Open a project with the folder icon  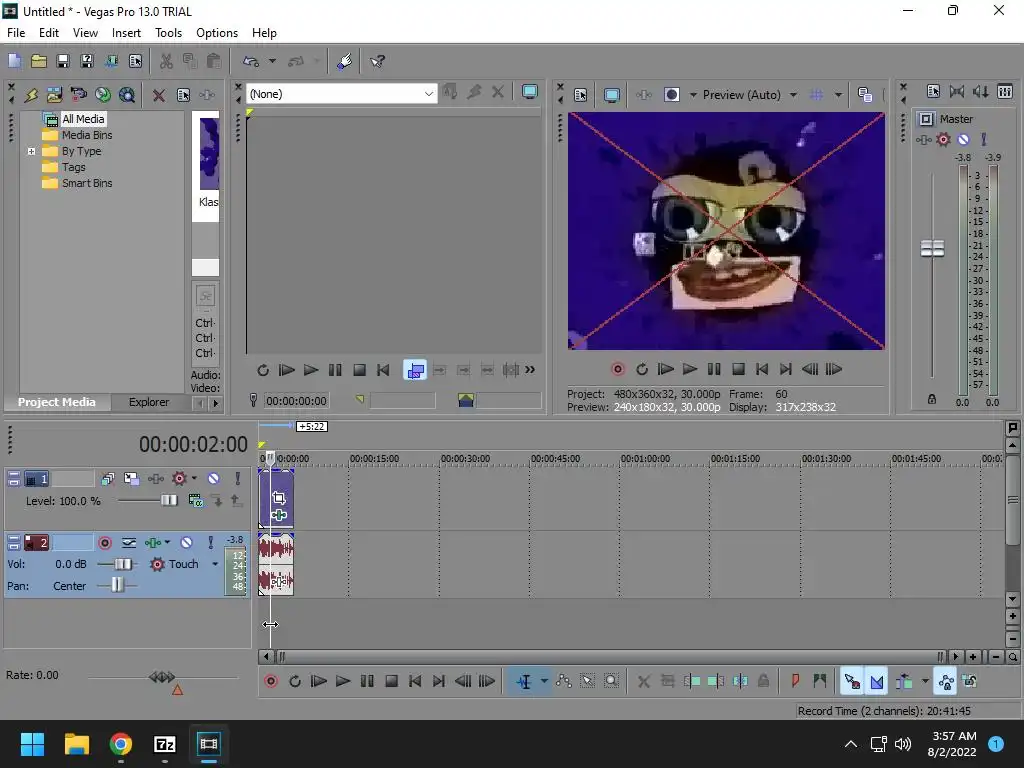(39, 61)
